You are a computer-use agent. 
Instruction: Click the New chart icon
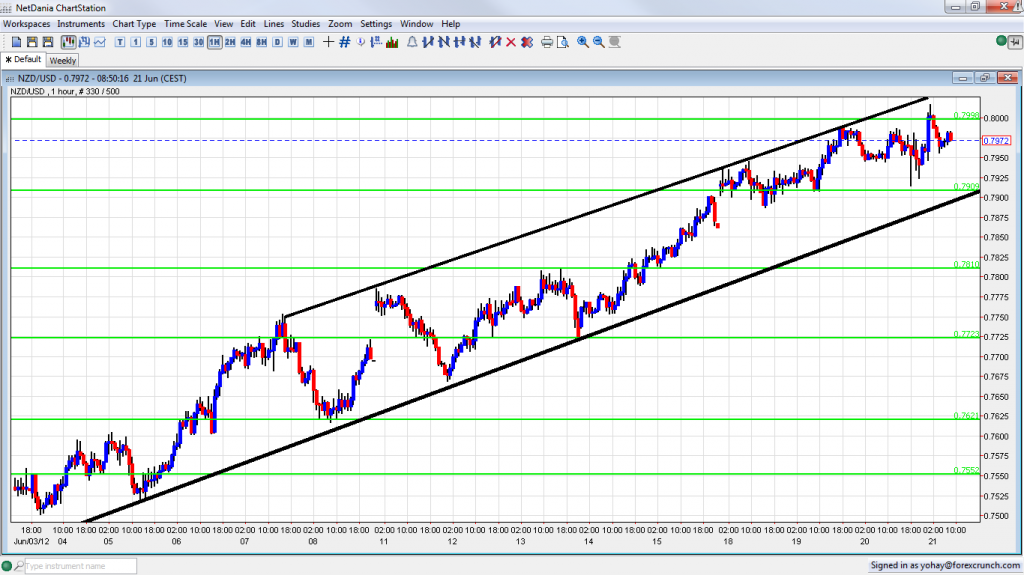coord(16,42)
